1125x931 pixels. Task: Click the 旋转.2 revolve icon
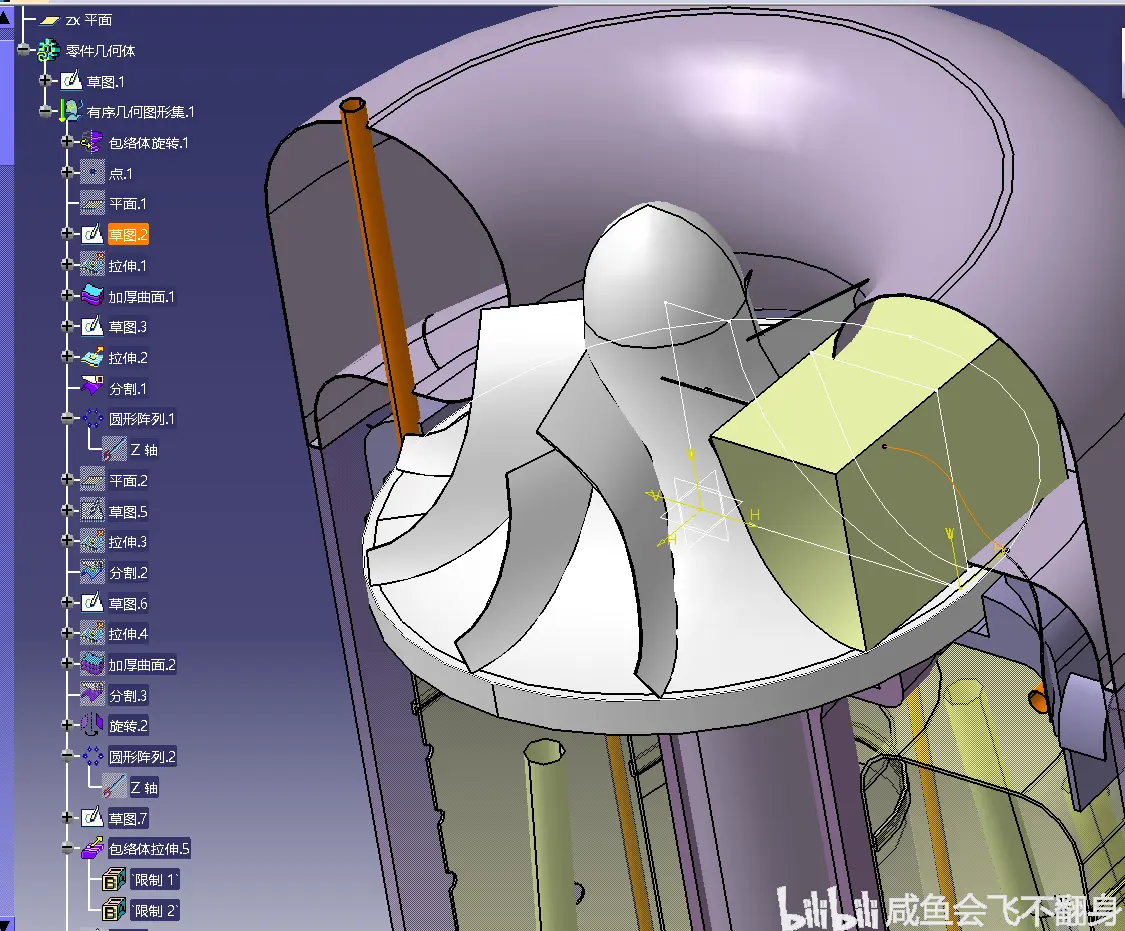tap(92, 725)
